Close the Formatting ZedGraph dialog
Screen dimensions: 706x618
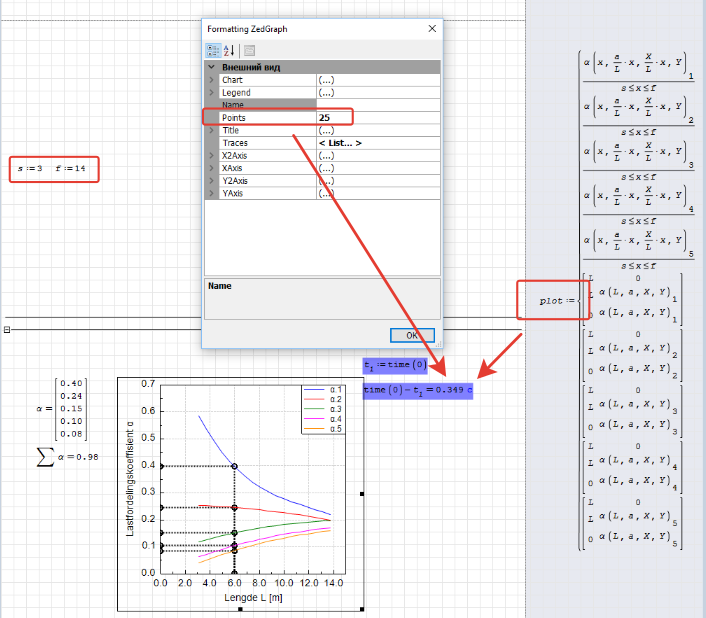pos(432,29)
